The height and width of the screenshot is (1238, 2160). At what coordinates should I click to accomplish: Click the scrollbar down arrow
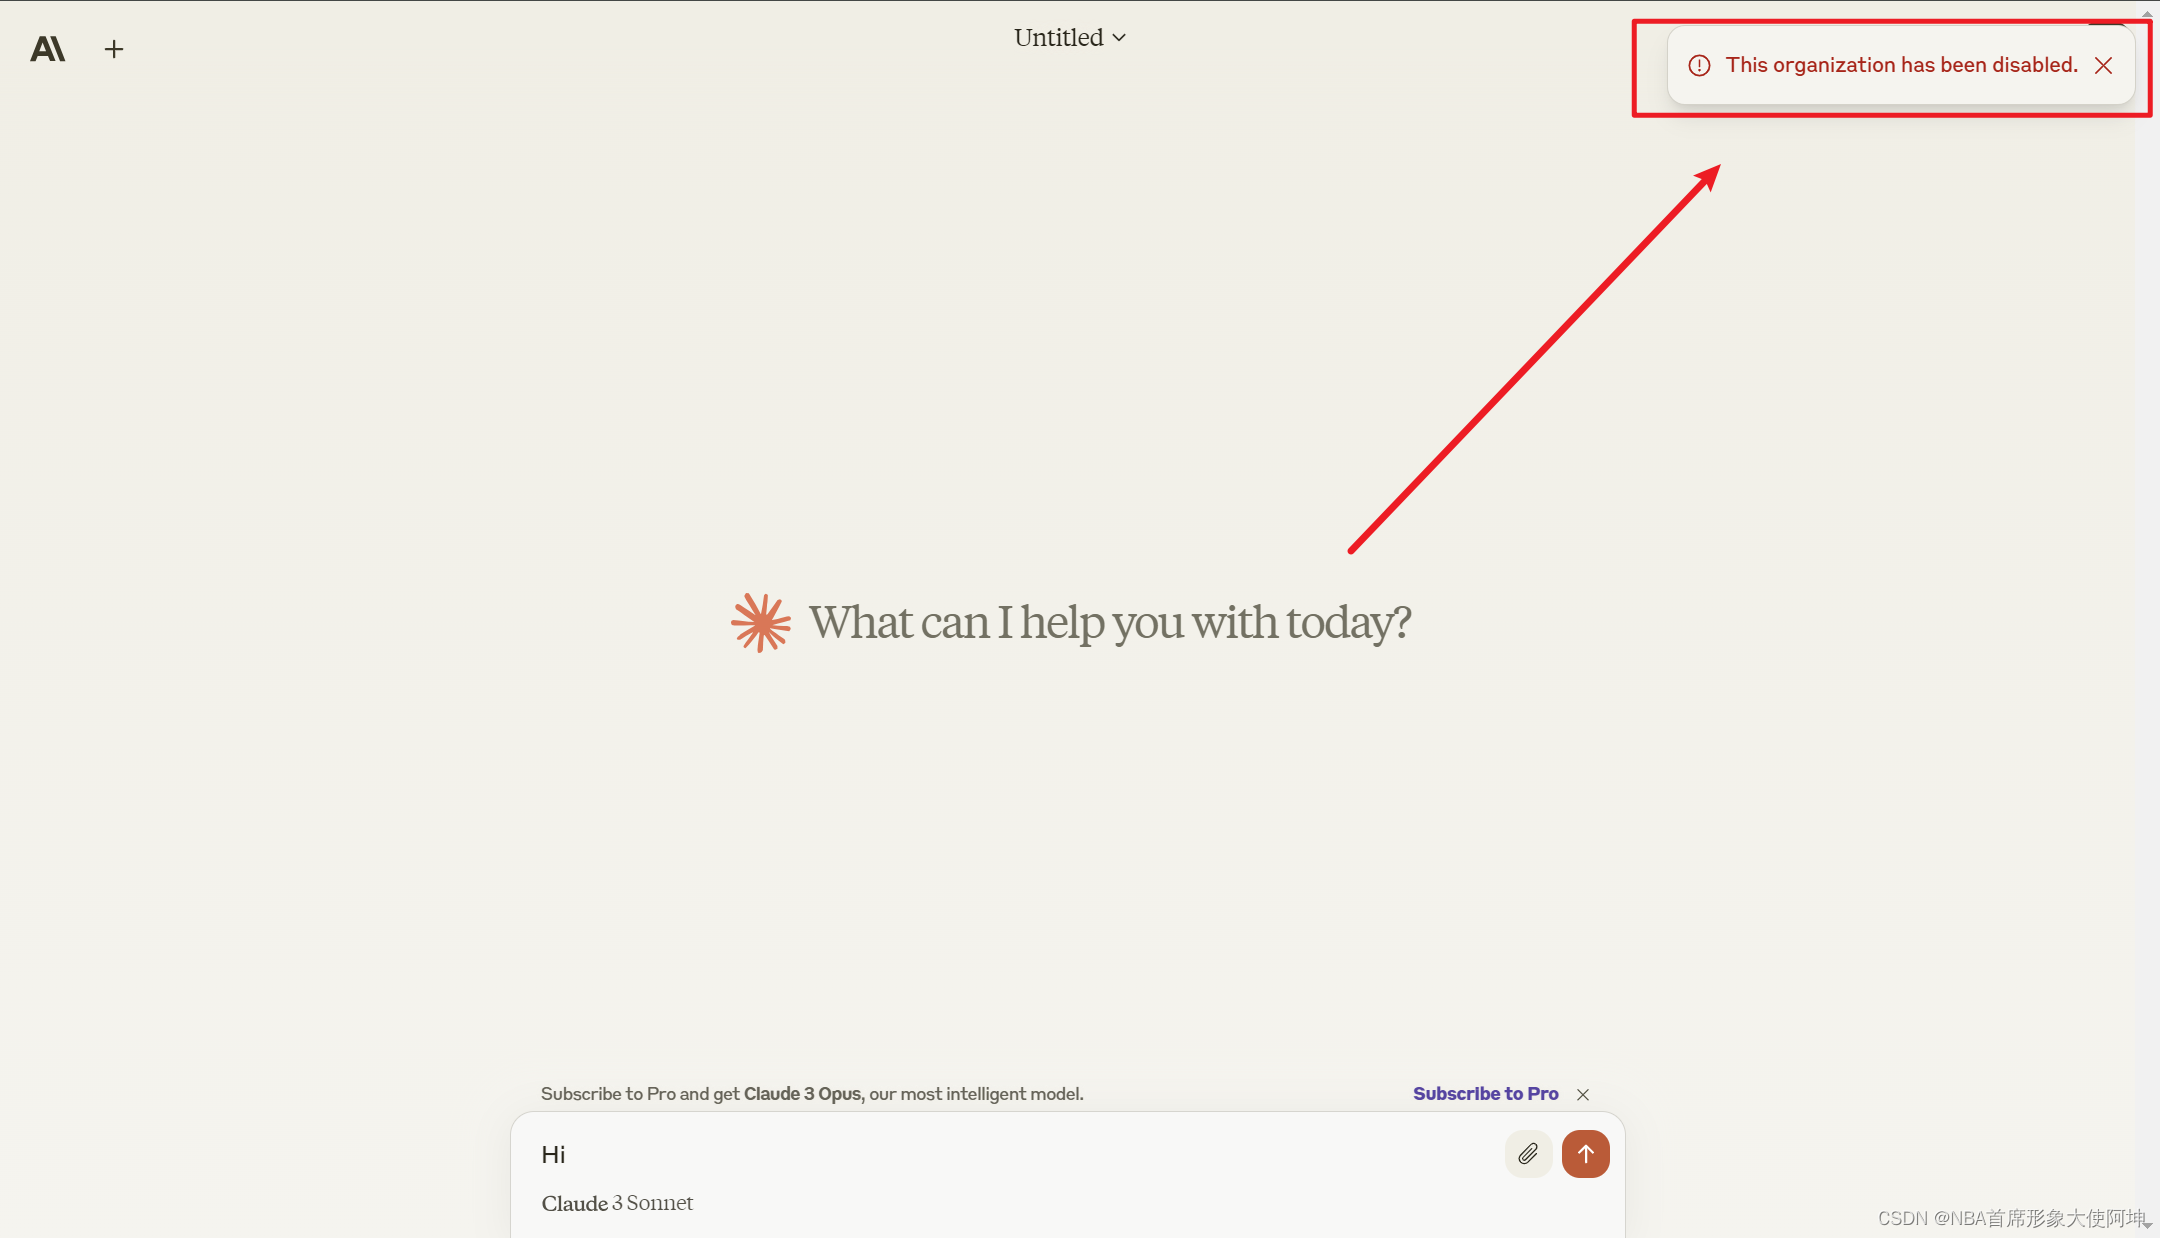tap(2147, 1226)
